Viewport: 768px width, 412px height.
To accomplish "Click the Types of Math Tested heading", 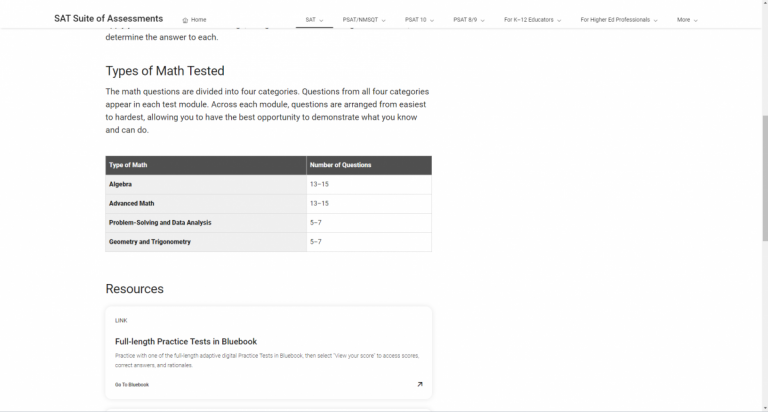I will 165,71.
